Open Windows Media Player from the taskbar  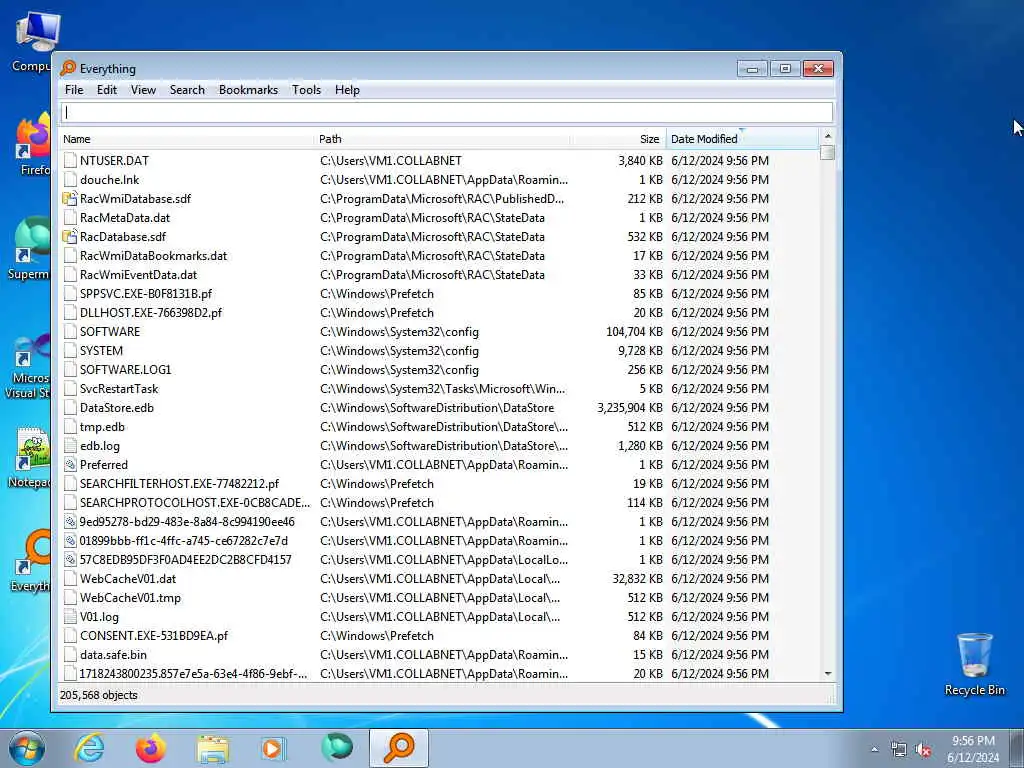[x=273, y=748]
